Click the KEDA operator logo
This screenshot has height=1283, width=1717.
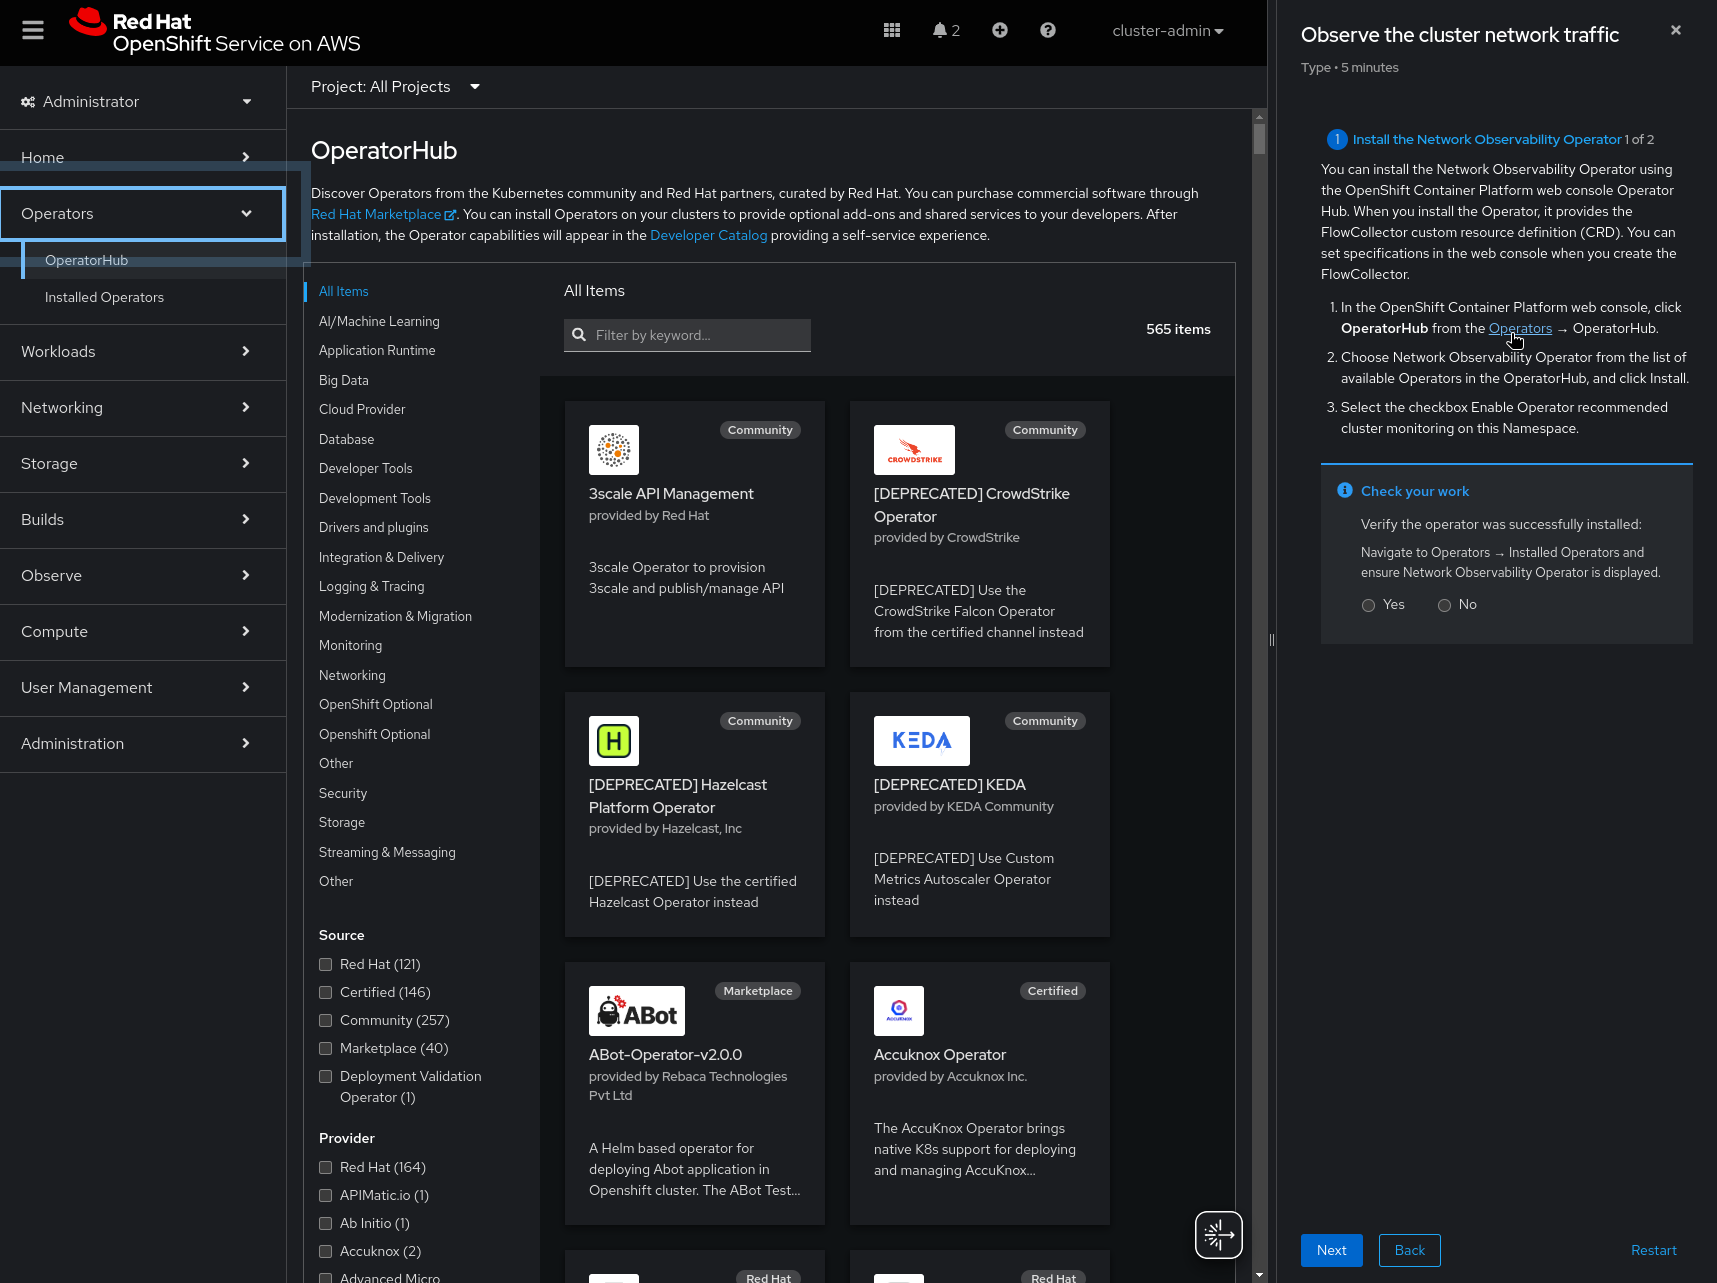coord(921,741)
